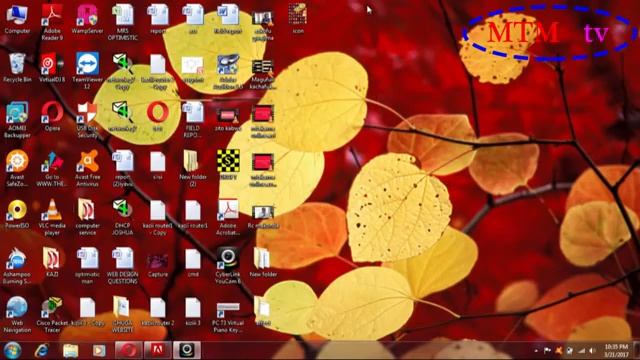Viewport: 640px width, 360px height.
Task: Open the KAZI folder
Action: click(52, 262)
